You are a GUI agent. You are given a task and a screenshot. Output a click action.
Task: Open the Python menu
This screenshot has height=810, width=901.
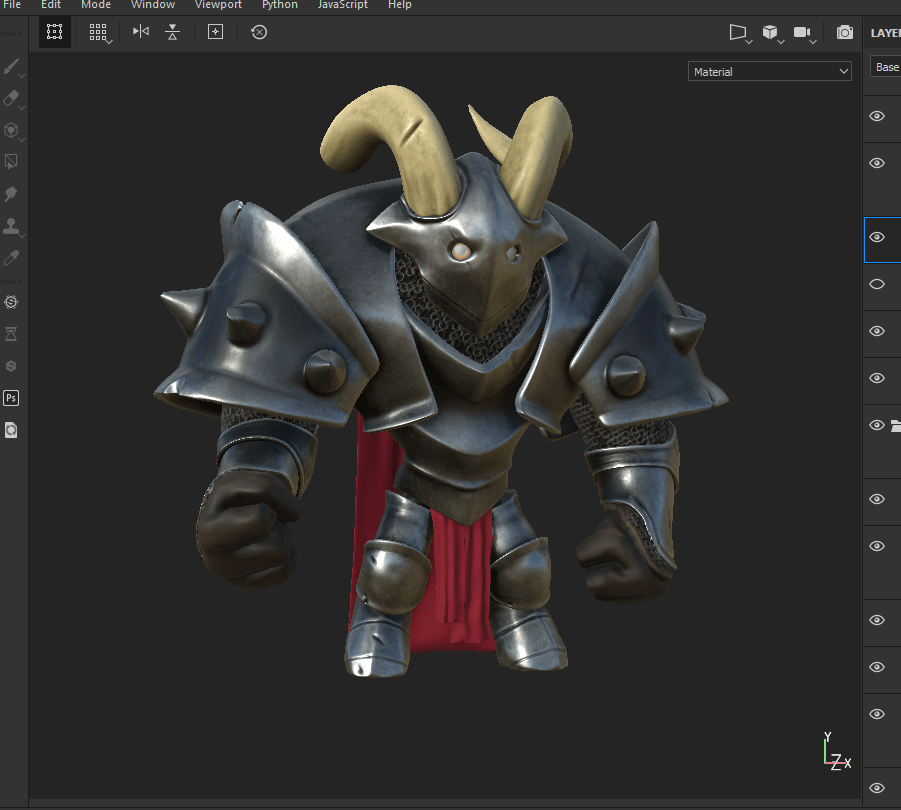point(280,5)
